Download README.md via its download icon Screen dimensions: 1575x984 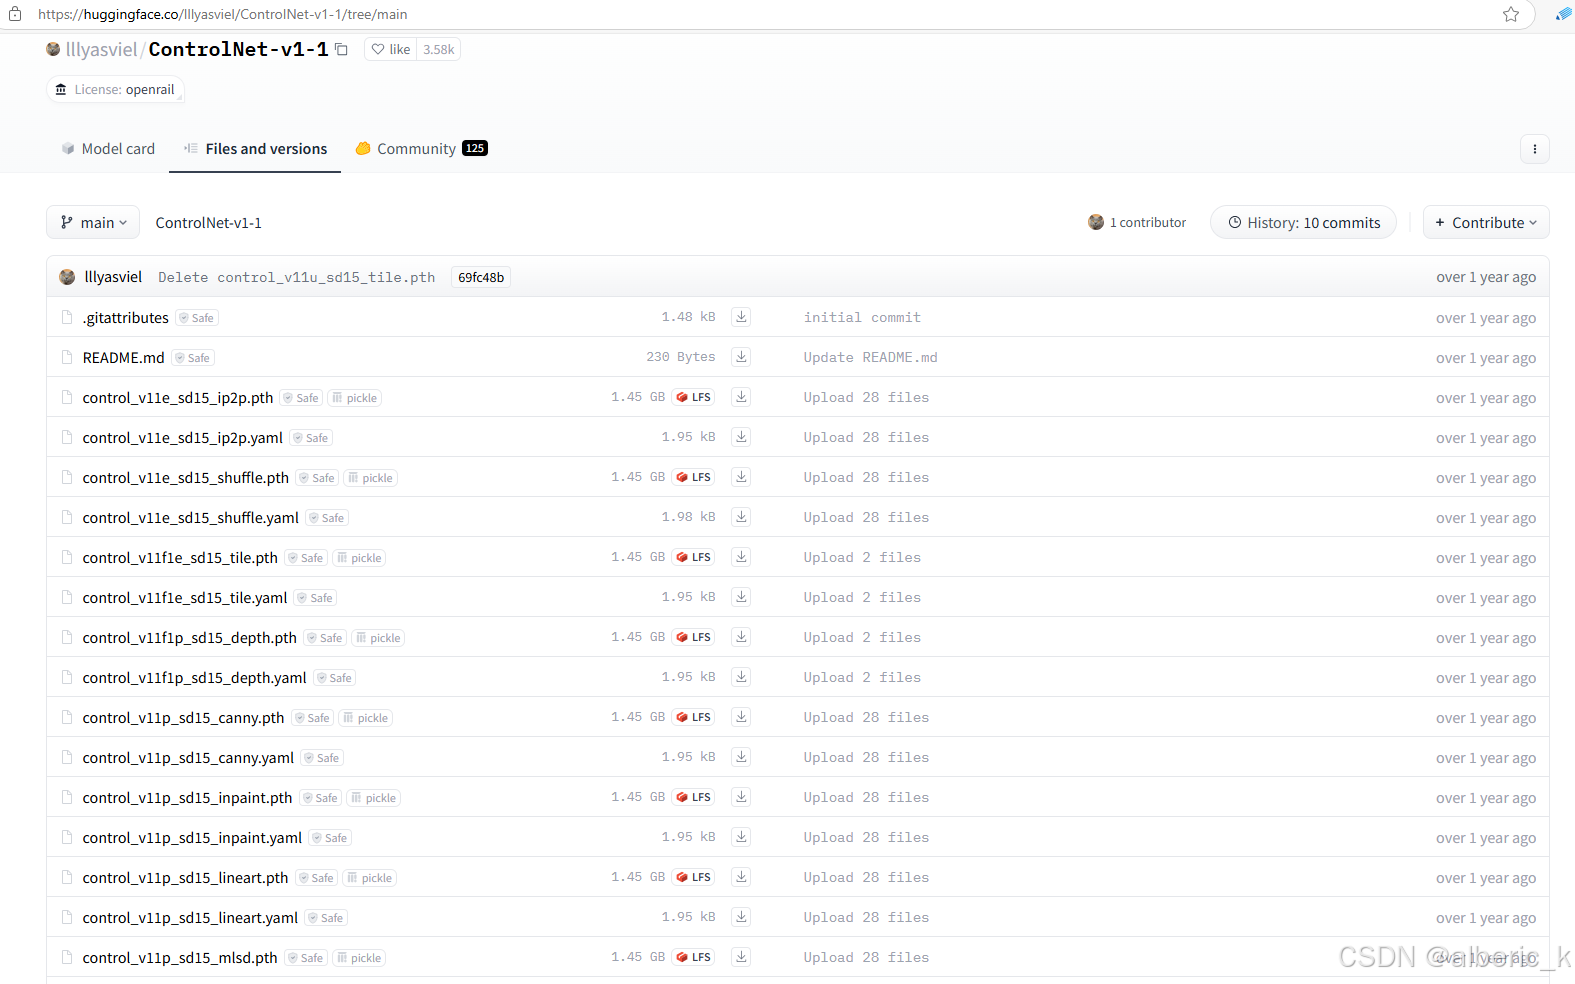coord(741,357)
